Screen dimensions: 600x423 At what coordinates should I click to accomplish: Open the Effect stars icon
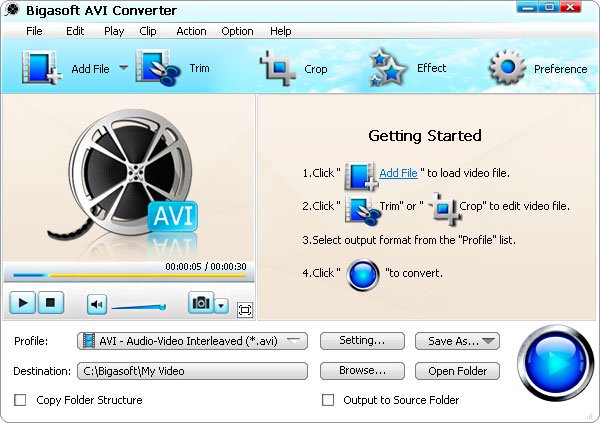387,67
